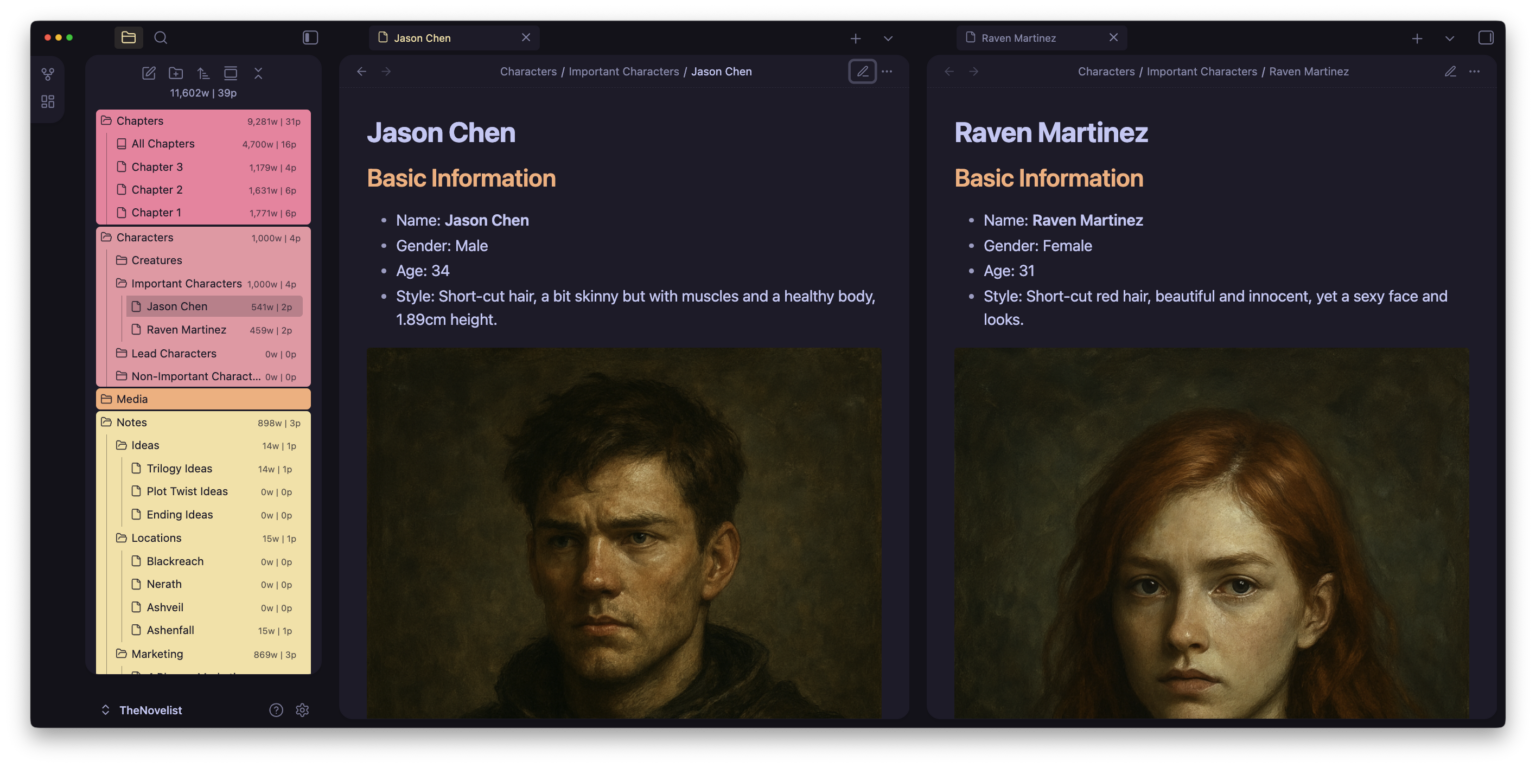Click the grid layout icon in the left rail

tap(47, 101)
